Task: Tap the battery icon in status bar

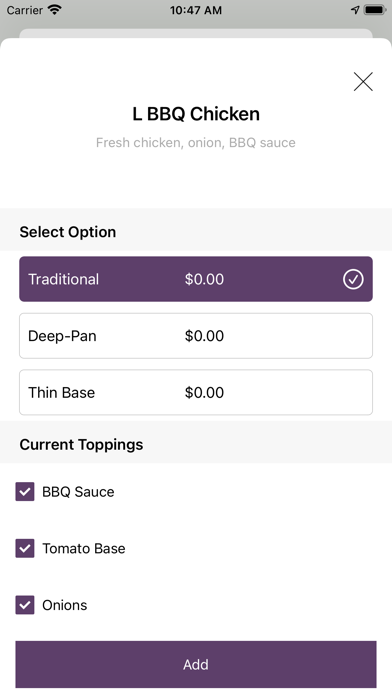Action: pos(376,10)
